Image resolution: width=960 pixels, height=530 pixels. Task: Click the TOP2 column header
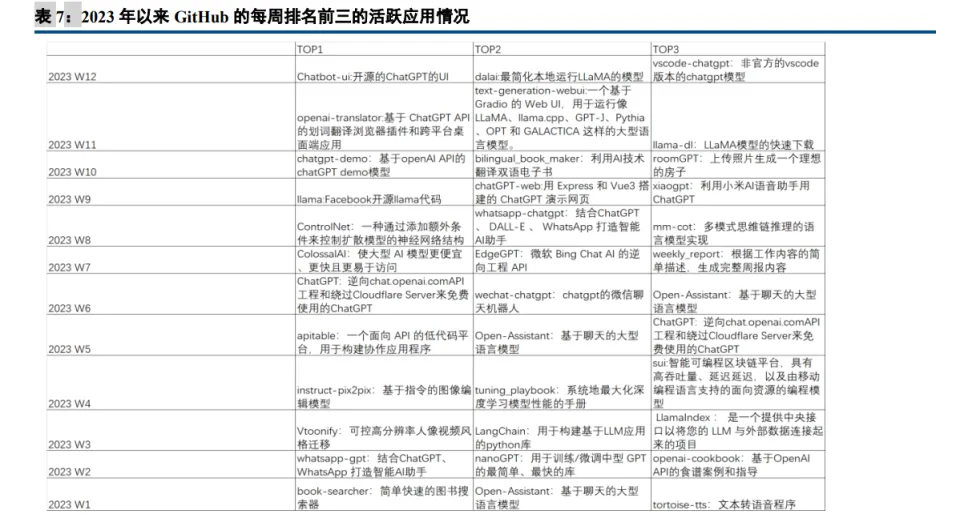point(488,49)
